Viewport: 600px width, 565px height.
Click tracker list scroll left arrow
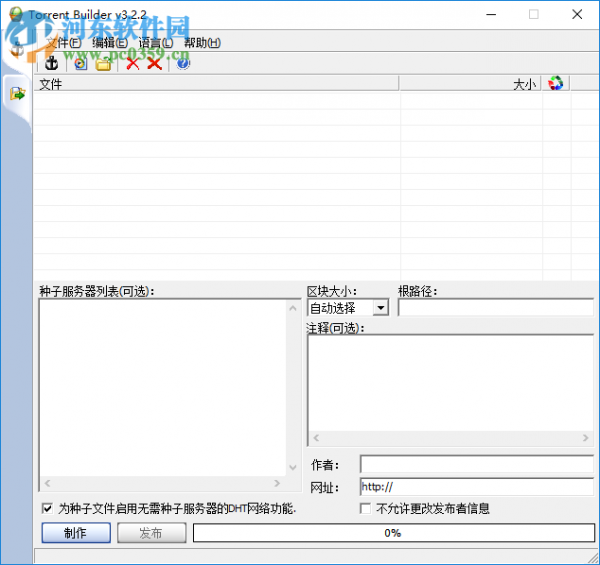pyautogui.click(x=47, y=483)
